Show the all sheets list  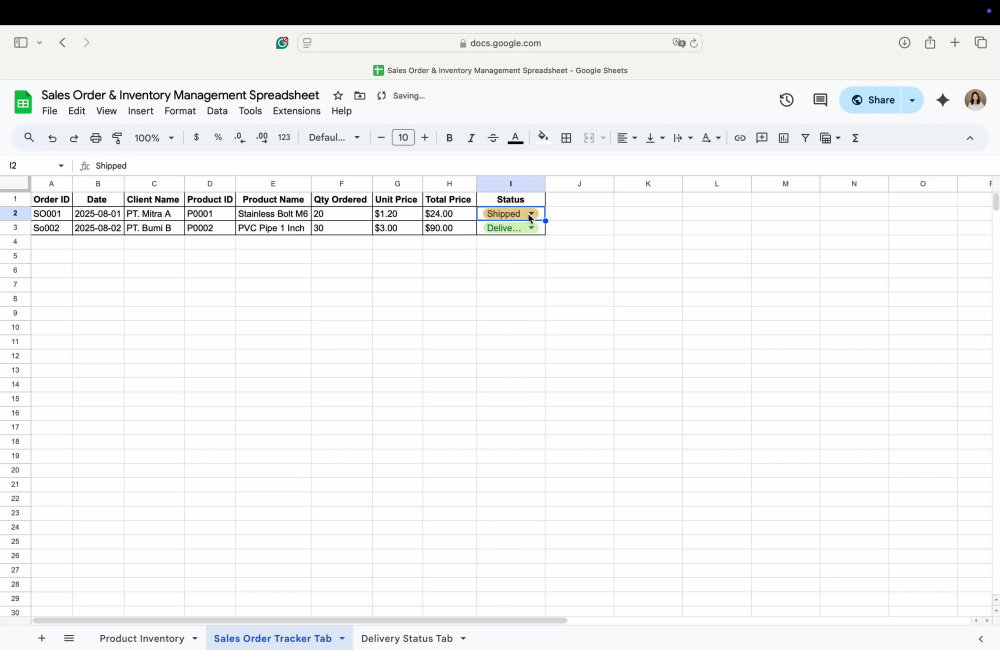69,639
